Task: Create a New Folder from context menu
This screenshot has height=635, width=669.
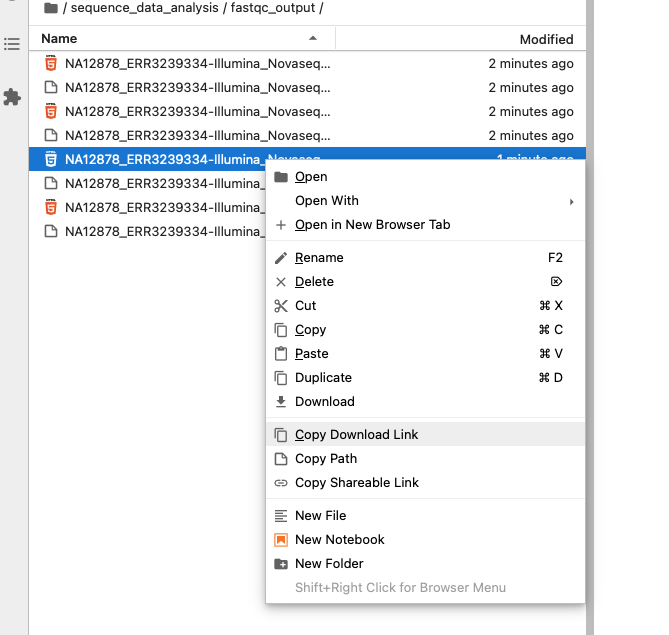Action: pyautogui.click(x=329, y=564)
